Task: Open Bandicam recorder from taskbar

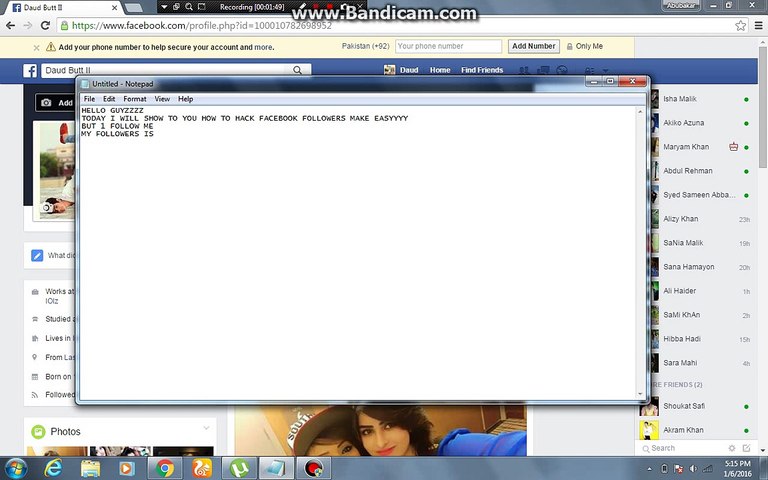Action: [x=313, y=469]
